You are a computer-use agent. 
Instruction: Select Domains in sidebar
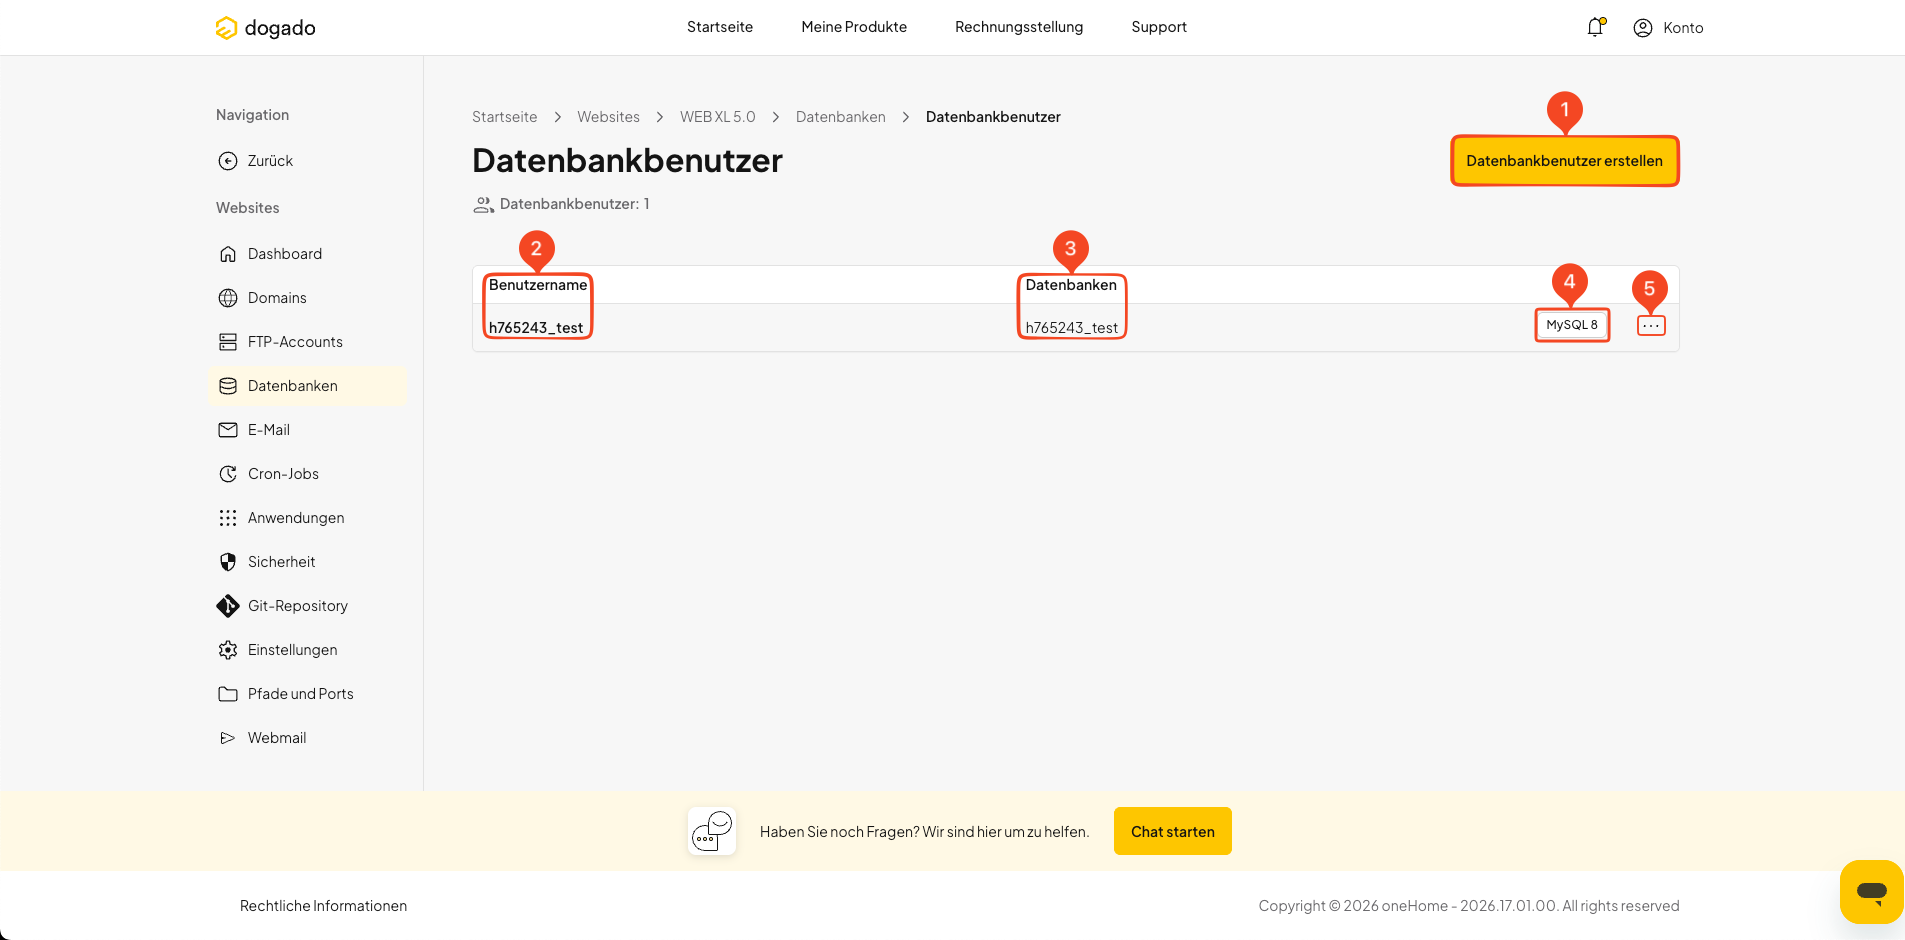[277, 298]
